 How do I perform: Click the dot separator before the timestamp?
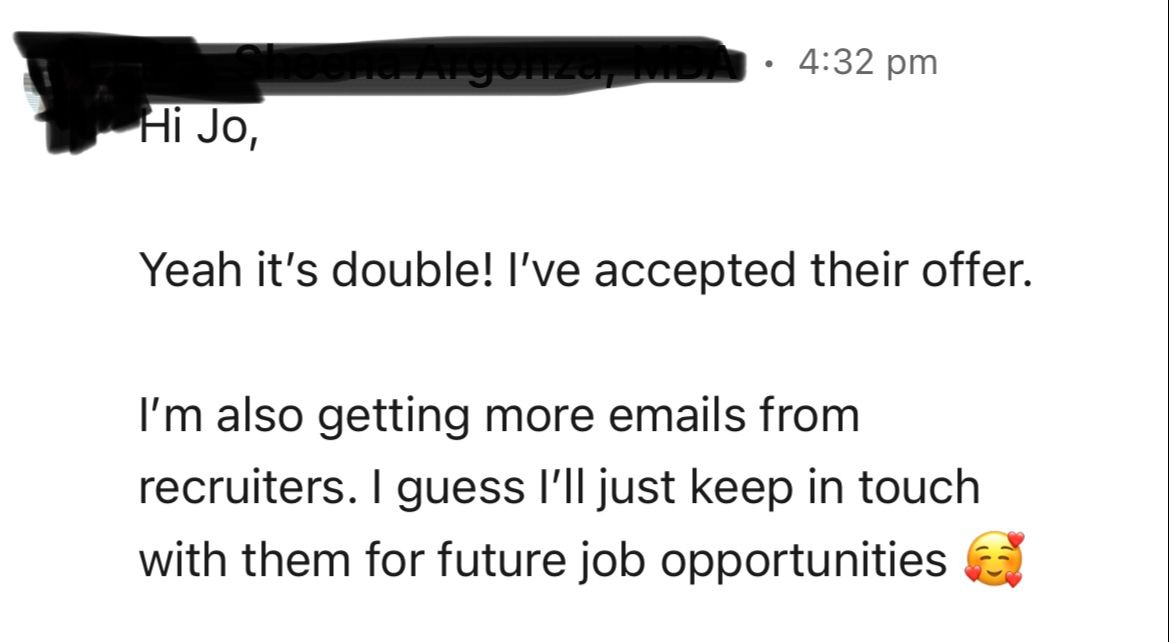(768, 63)
